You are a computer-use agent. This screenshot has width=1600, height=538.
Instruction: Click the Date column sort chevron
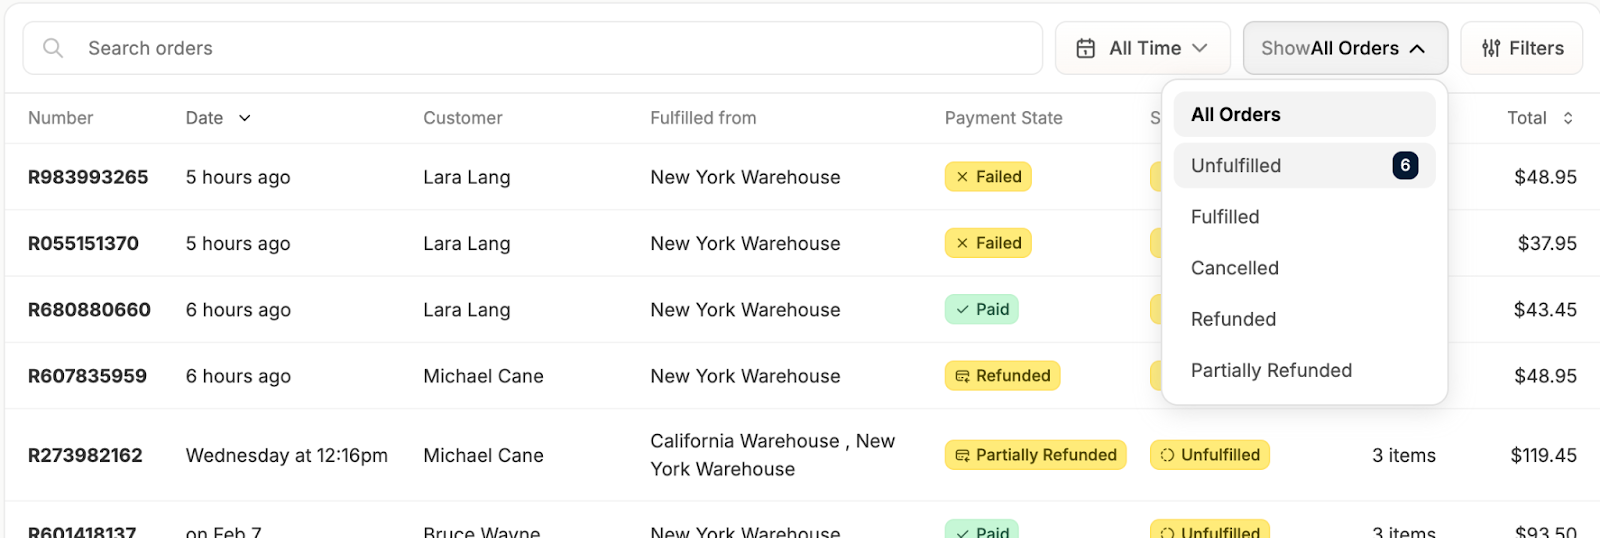point(245,118)
